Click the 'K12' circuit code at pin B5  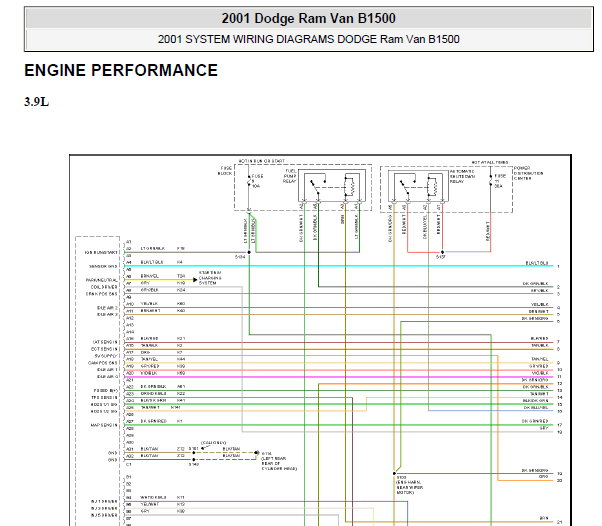(x=181, y=504)
